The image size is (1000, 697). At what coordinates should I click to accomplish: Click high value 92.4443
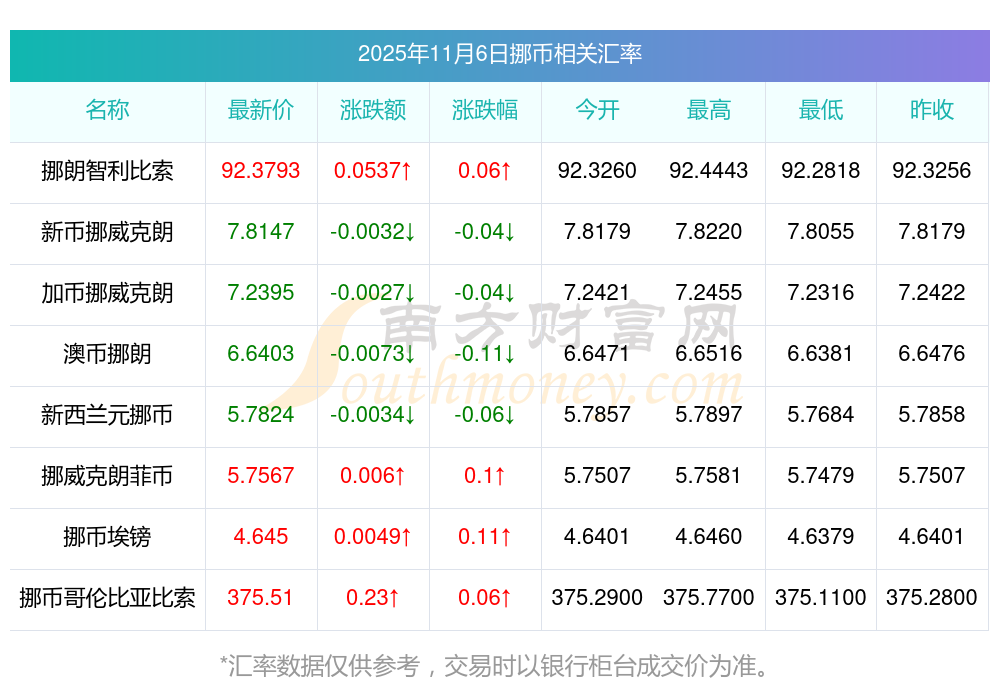coord(709,171)
